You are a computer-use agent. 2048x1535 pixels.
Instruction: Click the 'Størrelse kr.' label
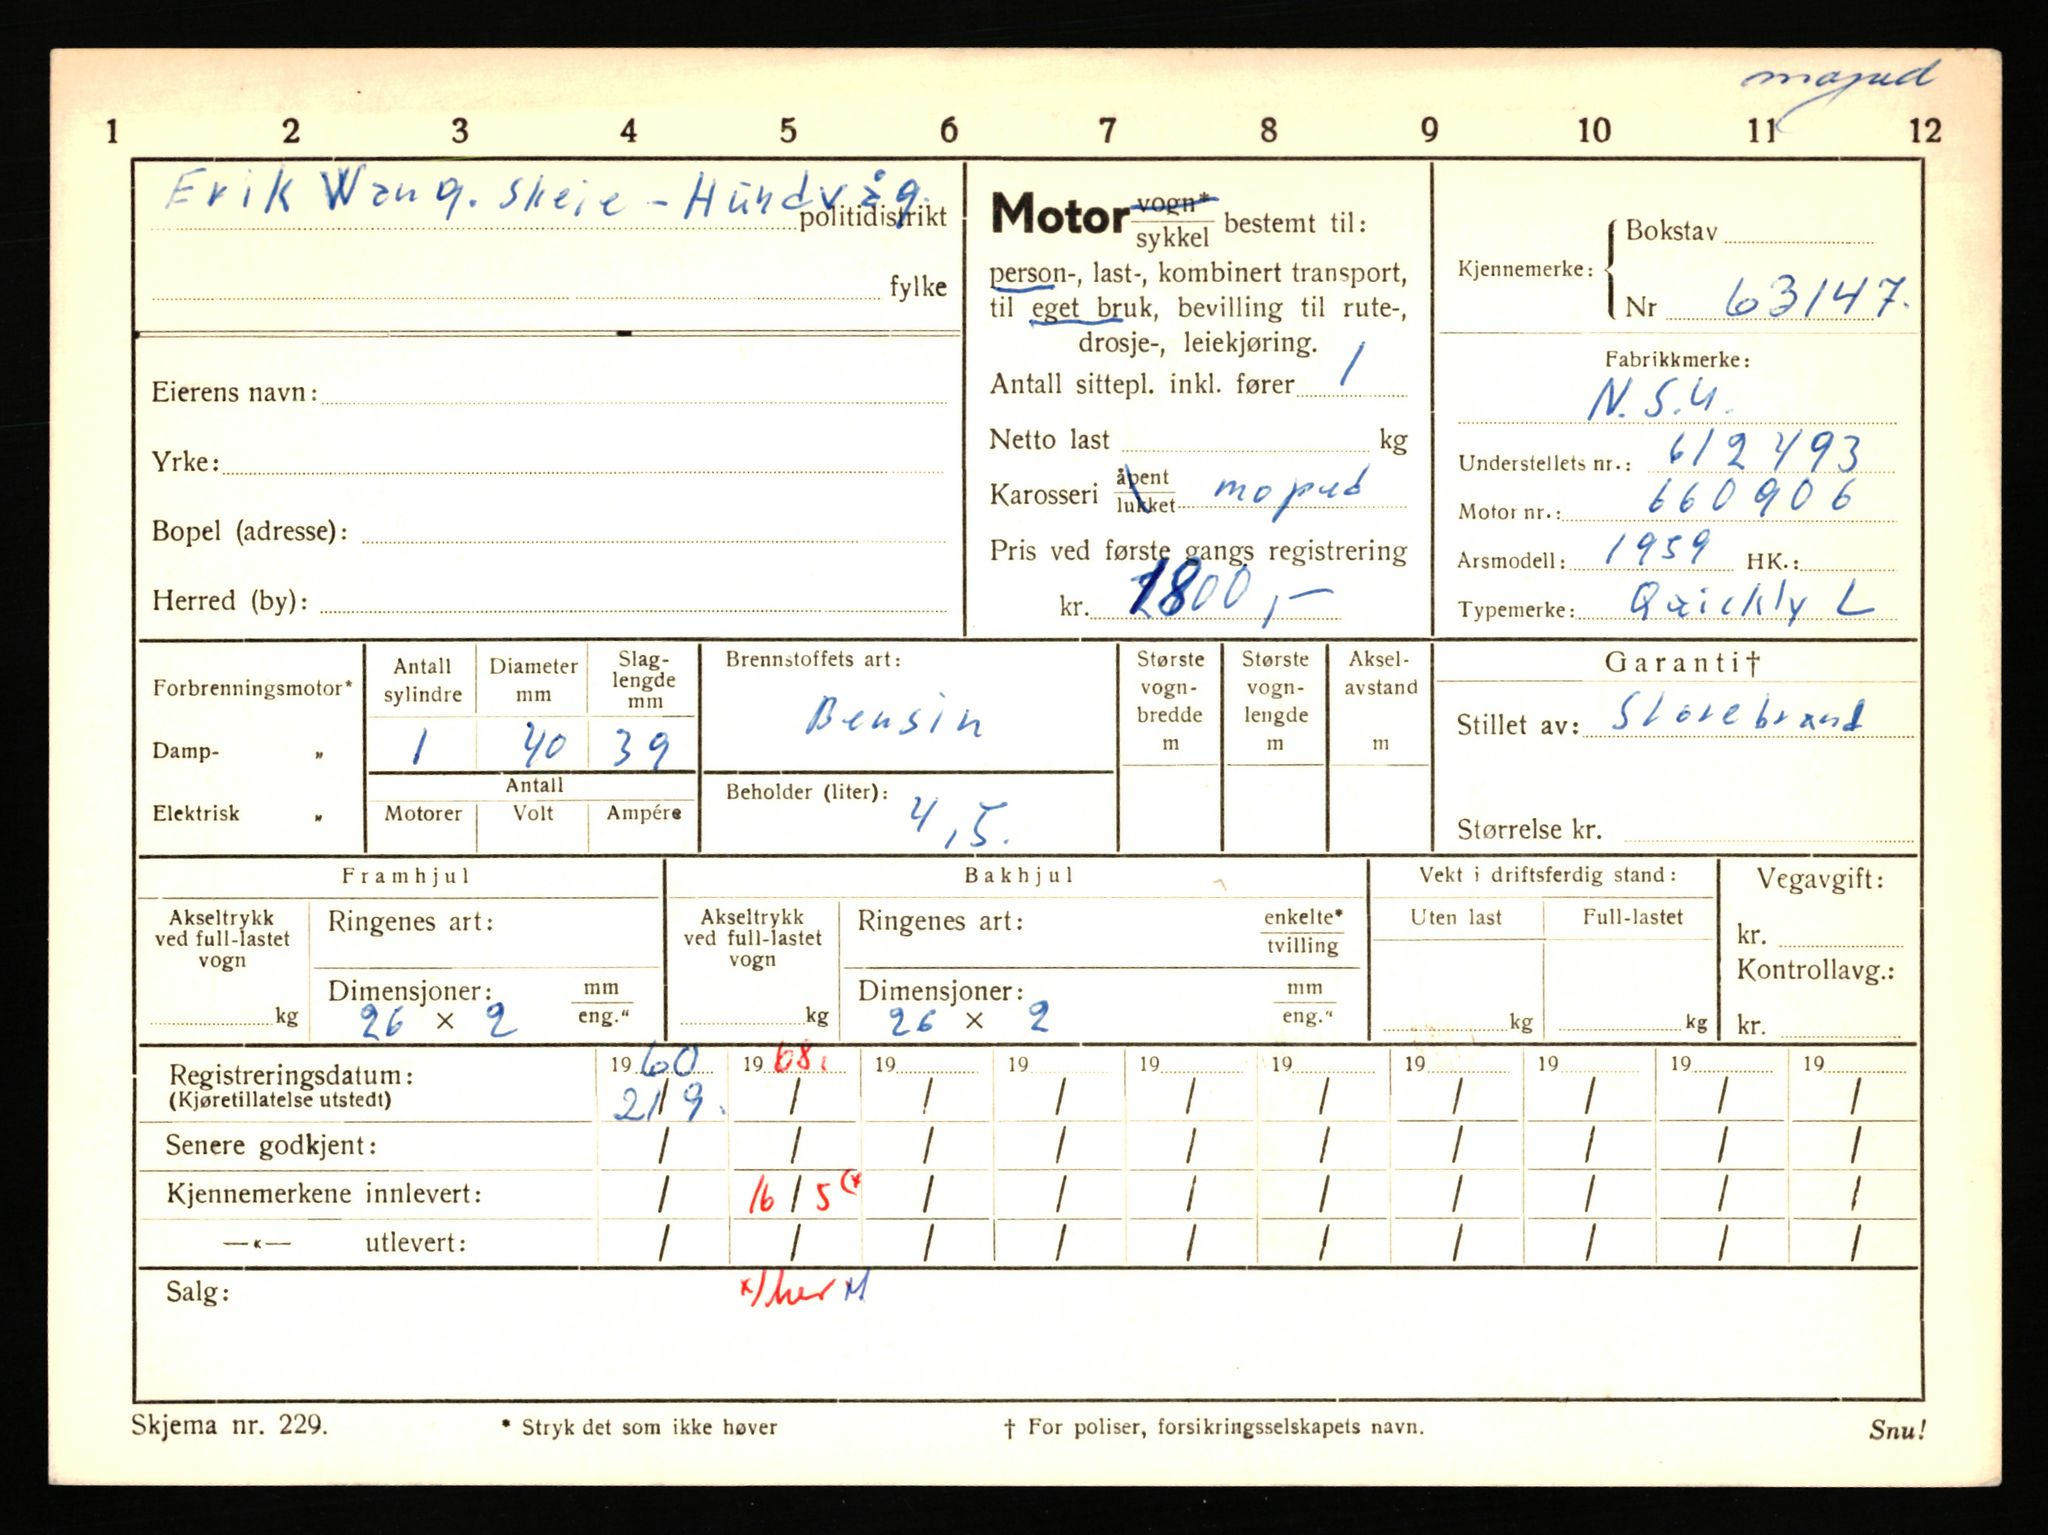(x=1529, y=829)
